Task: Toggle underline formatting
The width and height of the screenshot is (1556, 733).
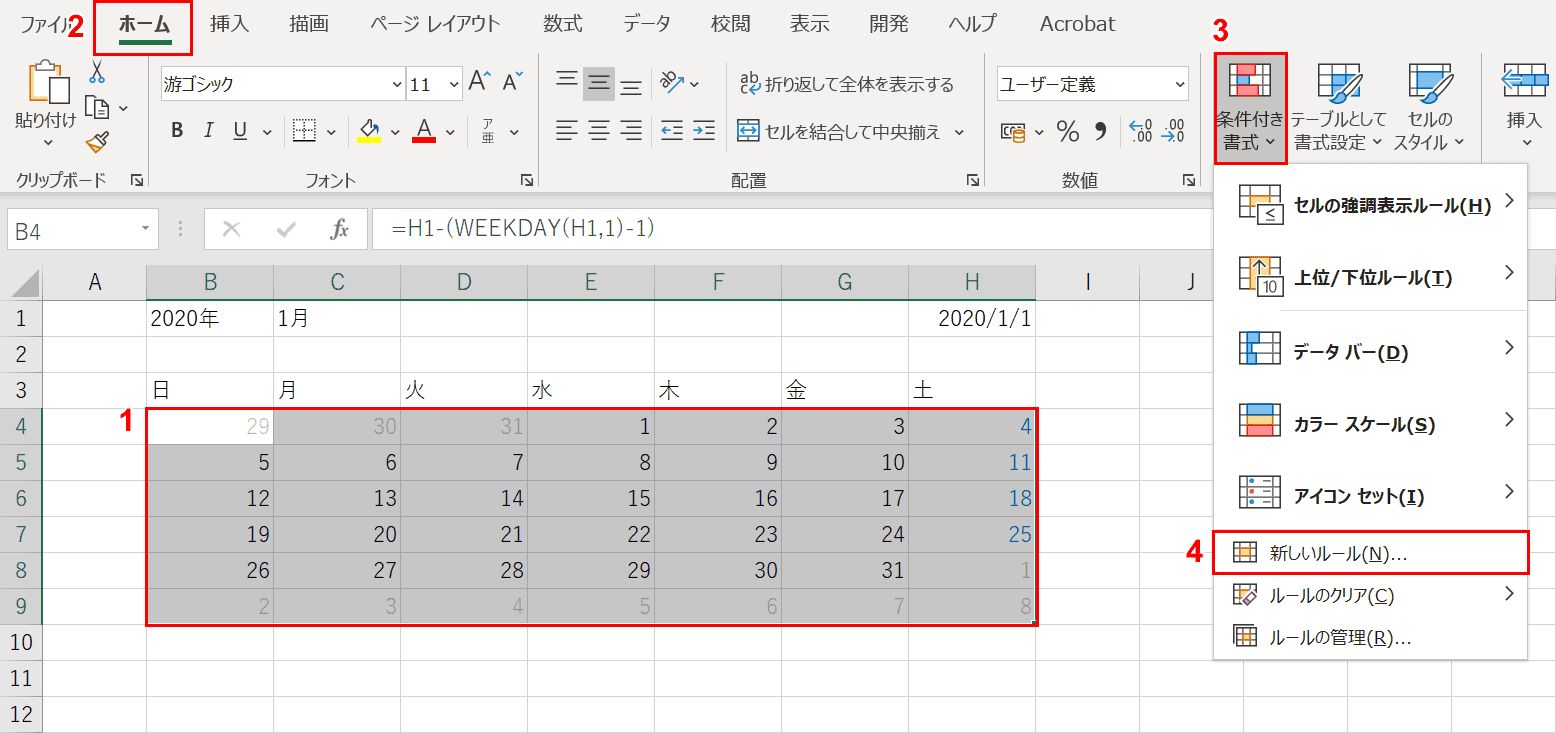Action: (240, 130)
